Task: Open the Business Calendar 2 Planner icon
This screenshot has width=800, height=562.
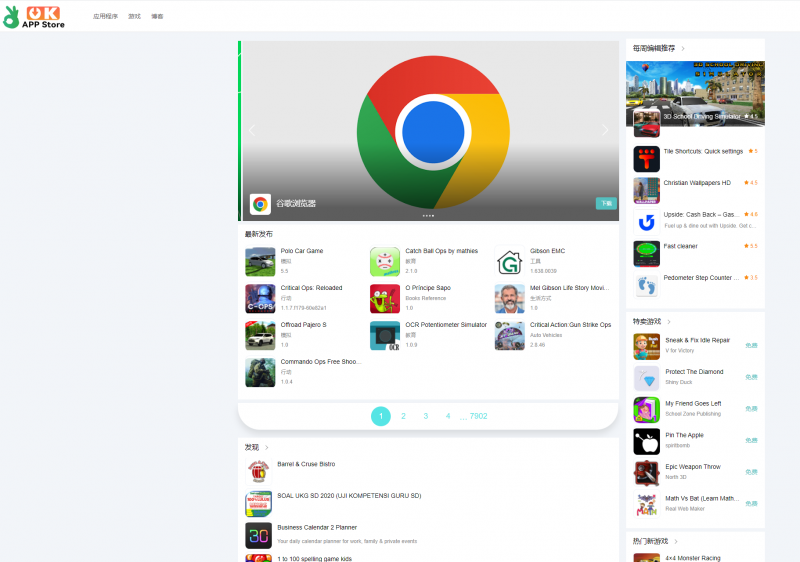Action: 259,535
